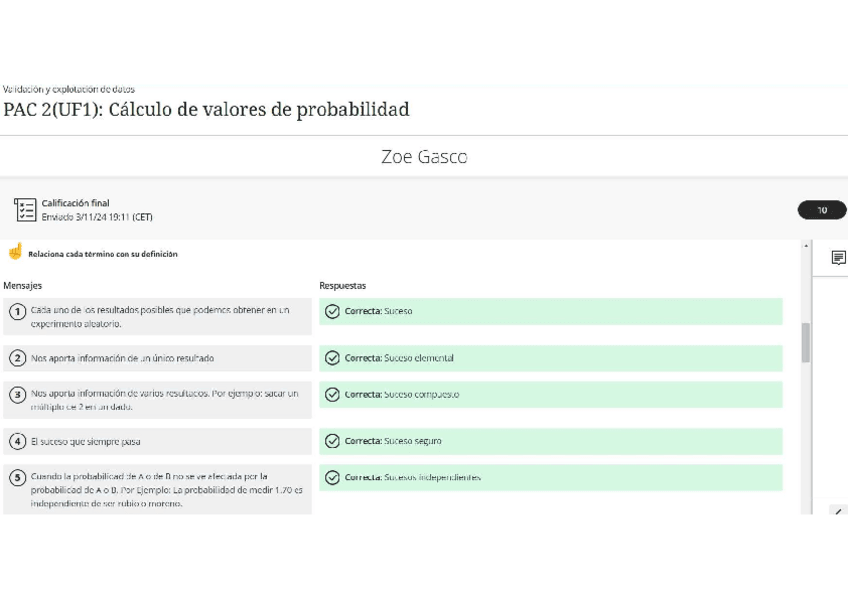Screen dimensions: 848x599
Task: Click the checkmark icon beside Suceso seguro
Action: (333, 441)
